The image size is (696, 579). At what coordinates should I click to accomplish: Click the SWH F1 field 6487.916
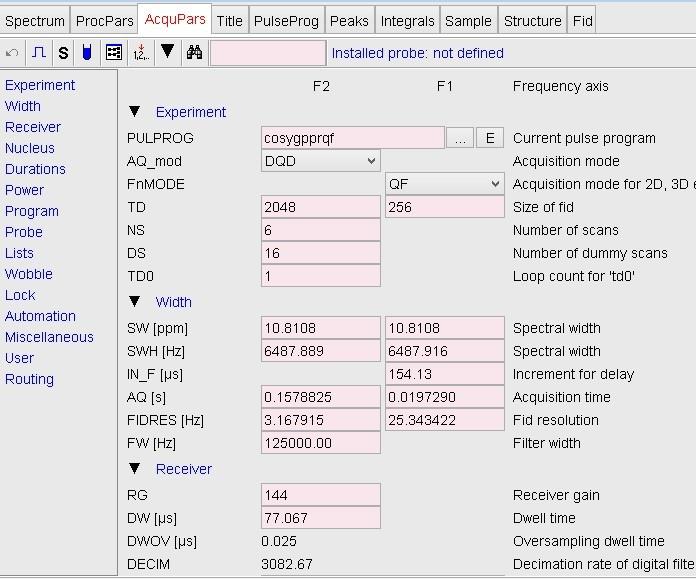pos(444,351)
